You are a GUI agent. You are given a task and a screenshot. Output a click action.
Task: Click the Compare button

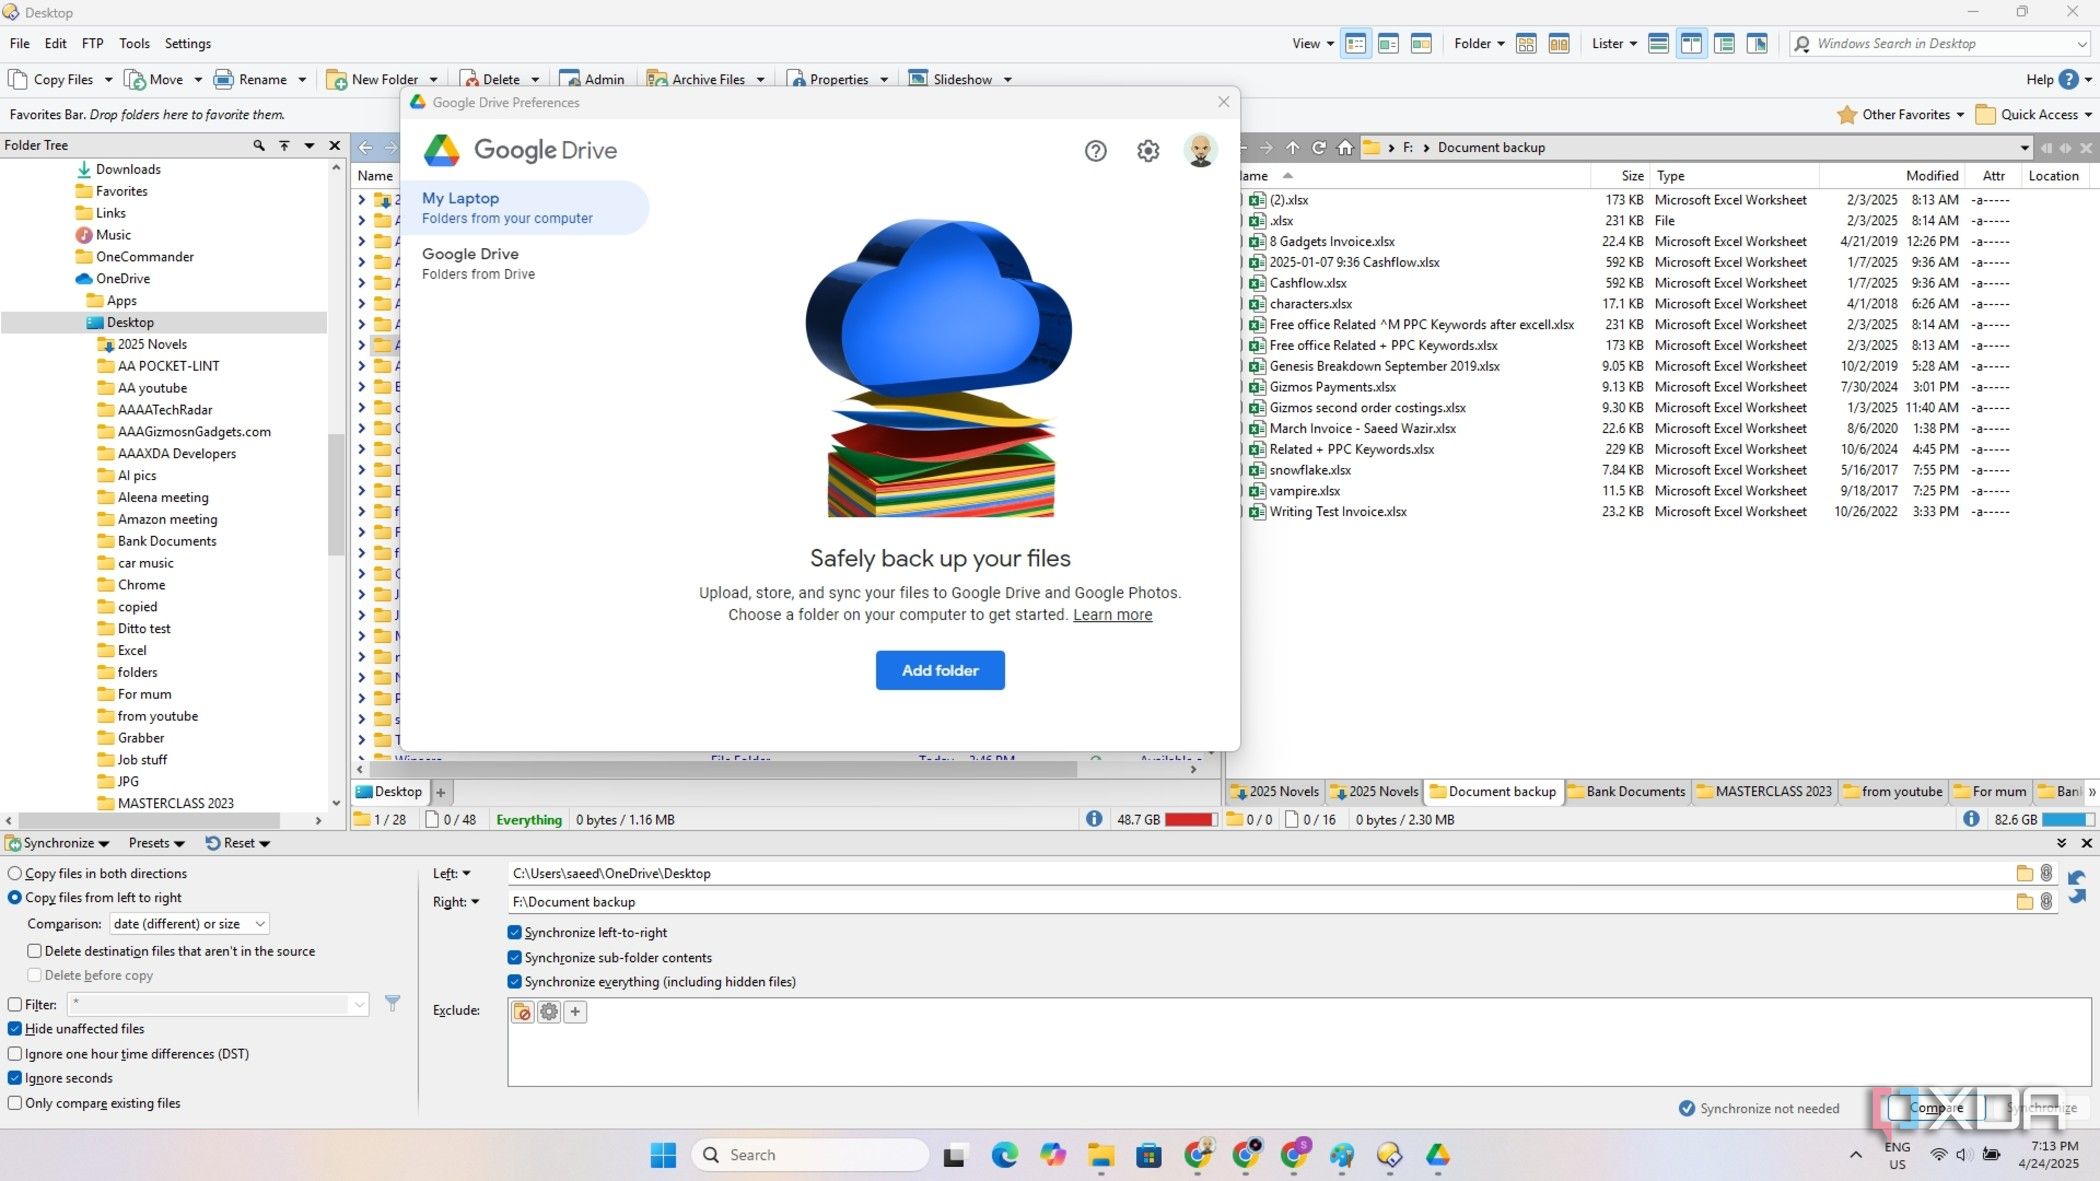(x=1935, y=1107)
